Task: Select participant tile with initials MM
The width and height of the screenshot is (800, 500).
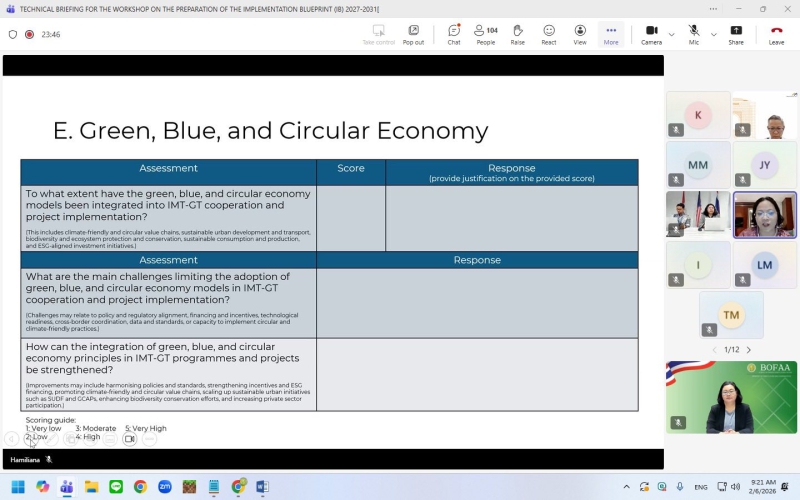Action: coord(698,164)
